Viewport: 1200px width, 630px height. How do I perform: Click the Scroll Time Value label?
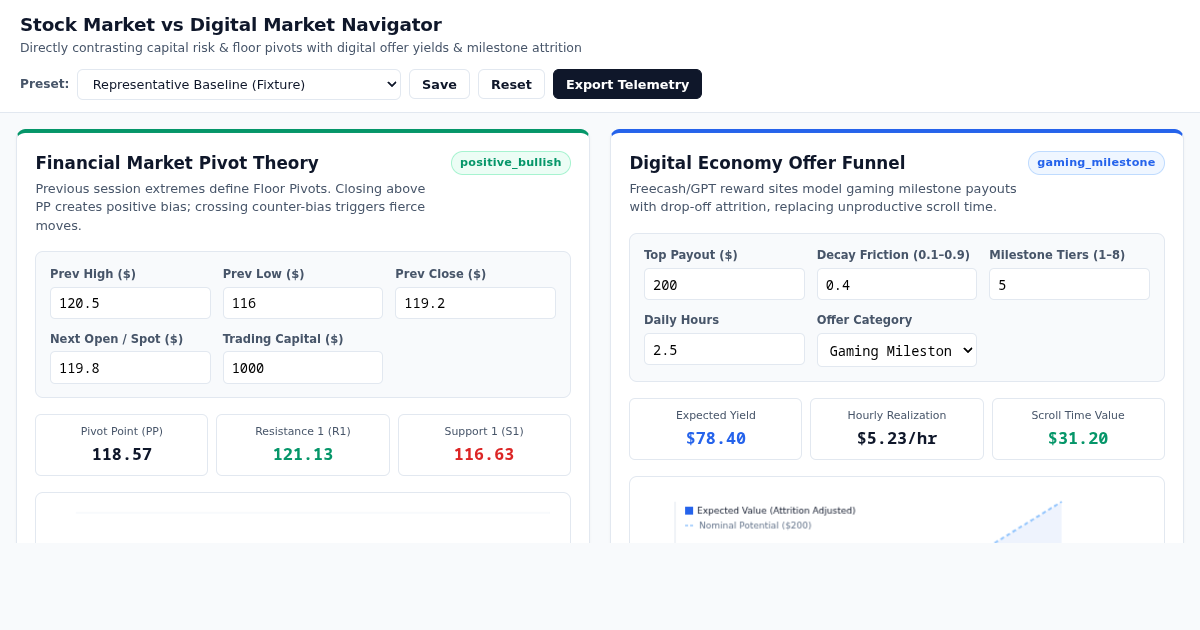[1078, 415]
